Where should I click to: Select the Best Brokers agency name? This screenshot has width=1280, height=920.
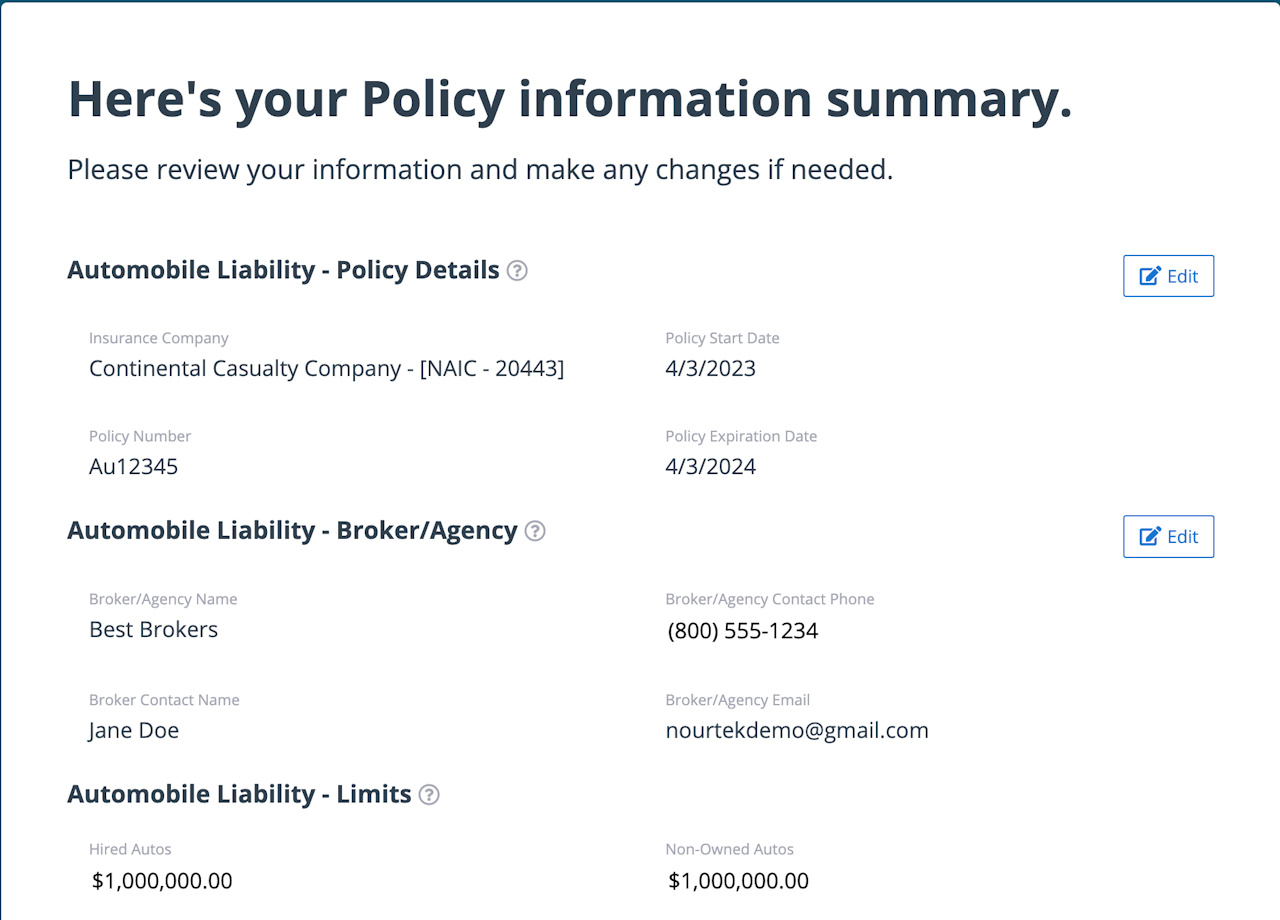[154, 630]
